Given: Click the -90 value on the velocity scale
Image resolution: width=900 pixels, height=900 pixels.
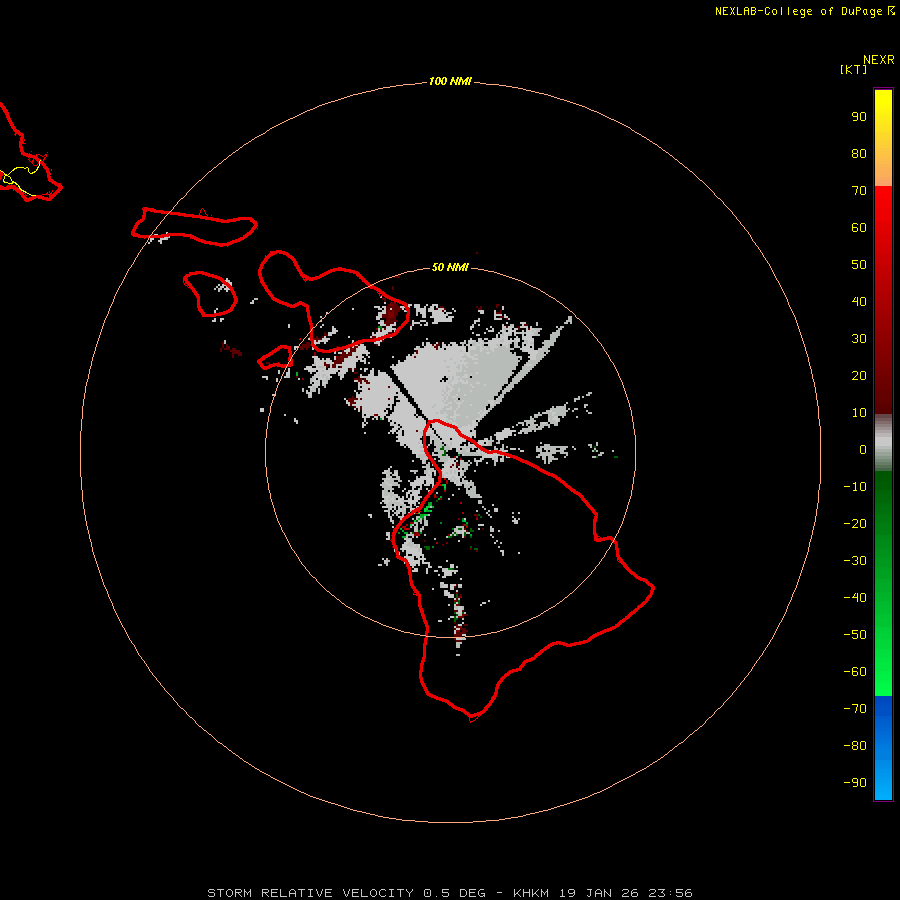Looking at the screenshot, I should (x=855, y=783).
